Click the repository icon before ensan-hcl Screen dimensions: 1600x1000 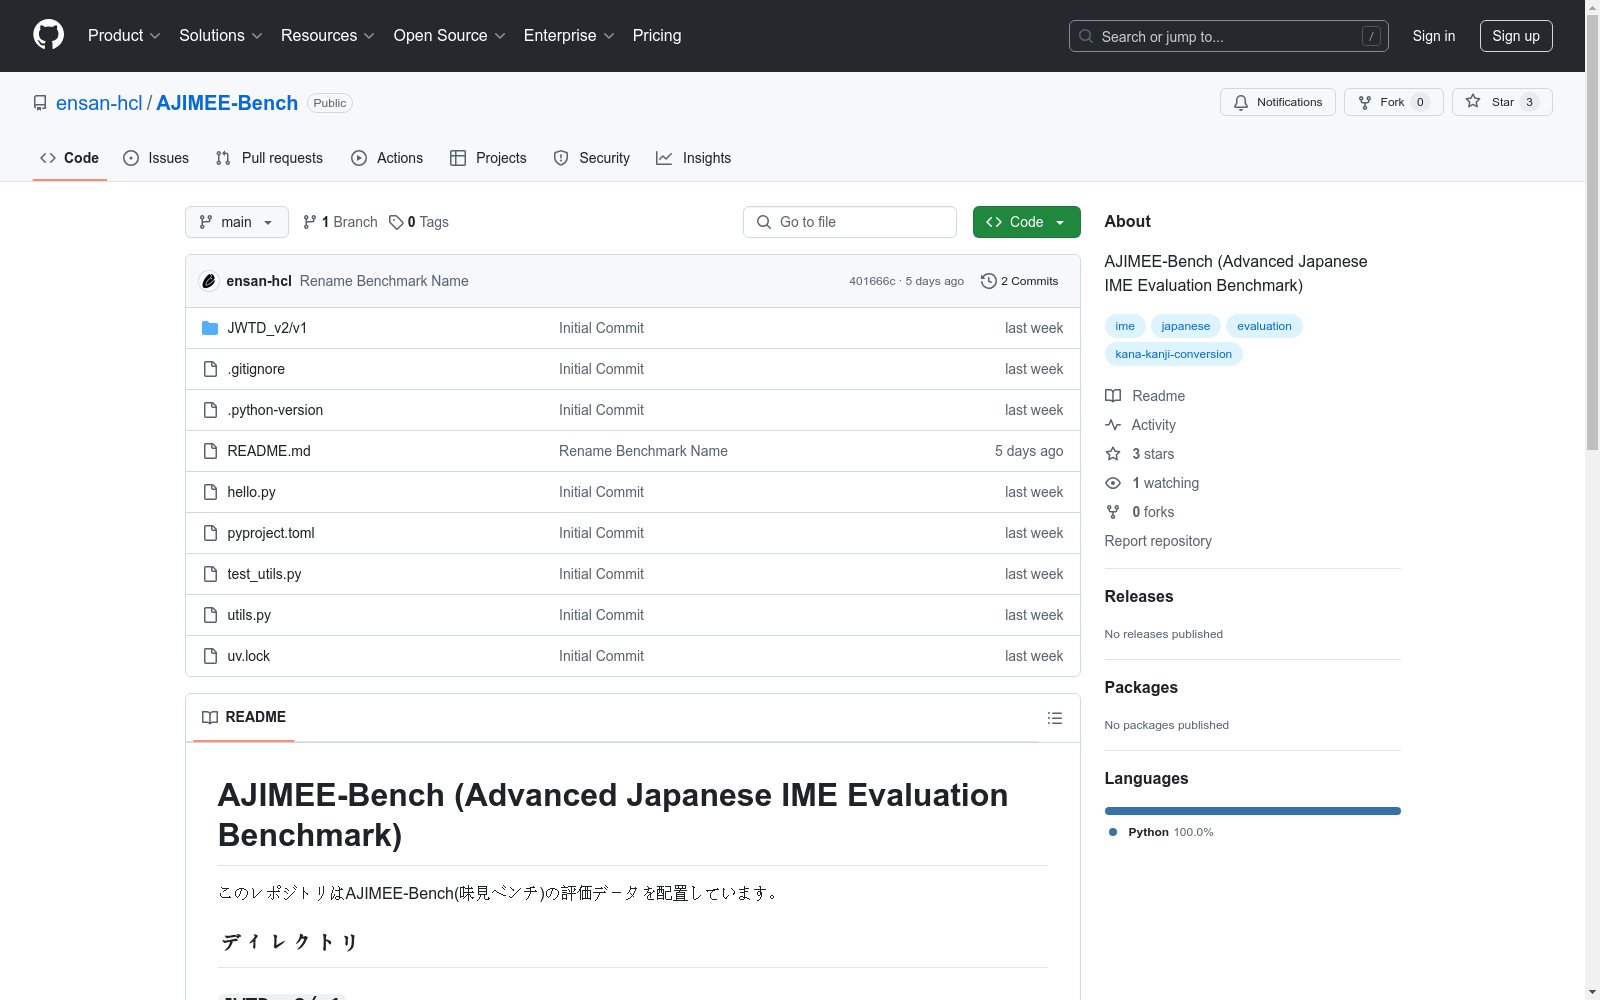point(40,103)
